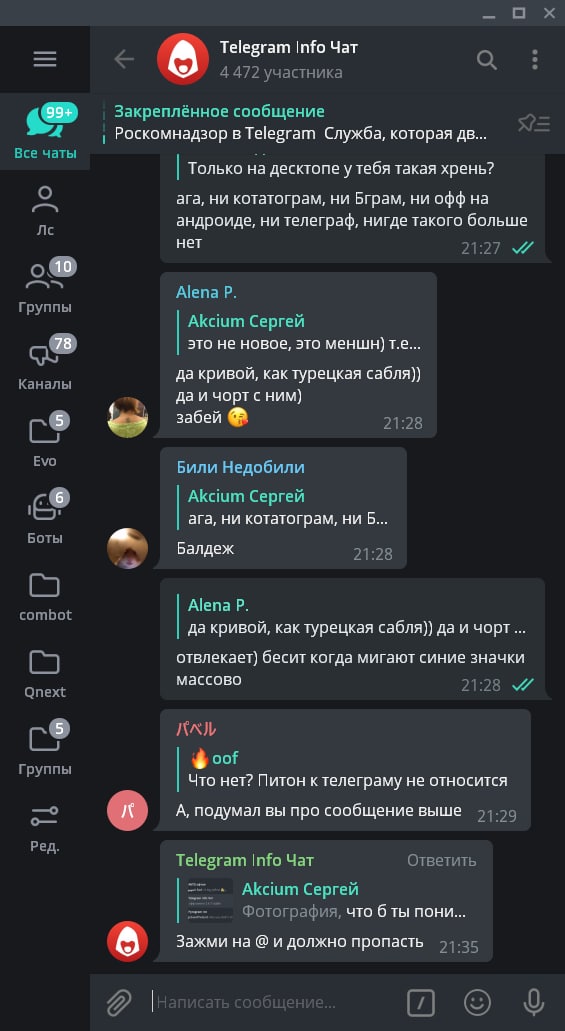Go back with the arrow icon
The width and height of the screenshot is (565, 1031).
click(x=124, y=60)
